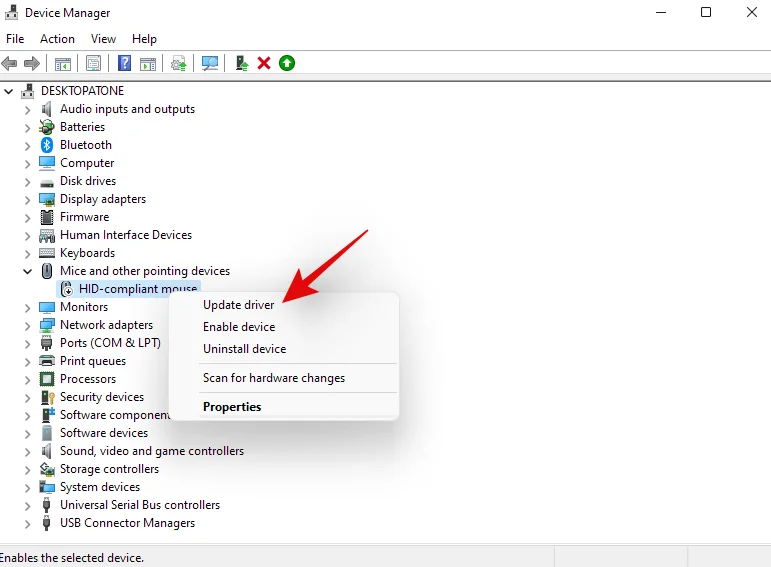
Task: Click the Network adapters category icon
Action: pos(47,325)
